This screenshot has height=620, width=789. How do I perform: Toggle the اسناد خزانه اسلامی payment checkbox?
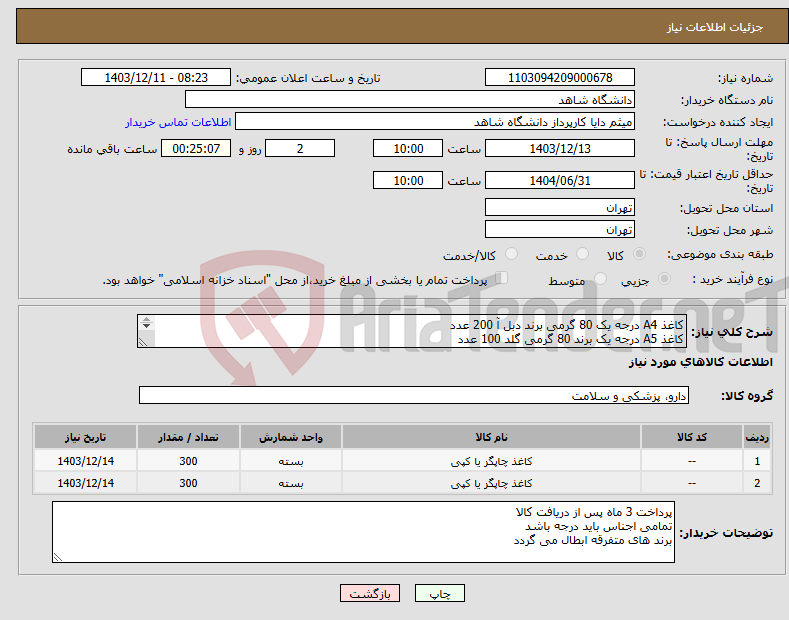click(502, 278)
